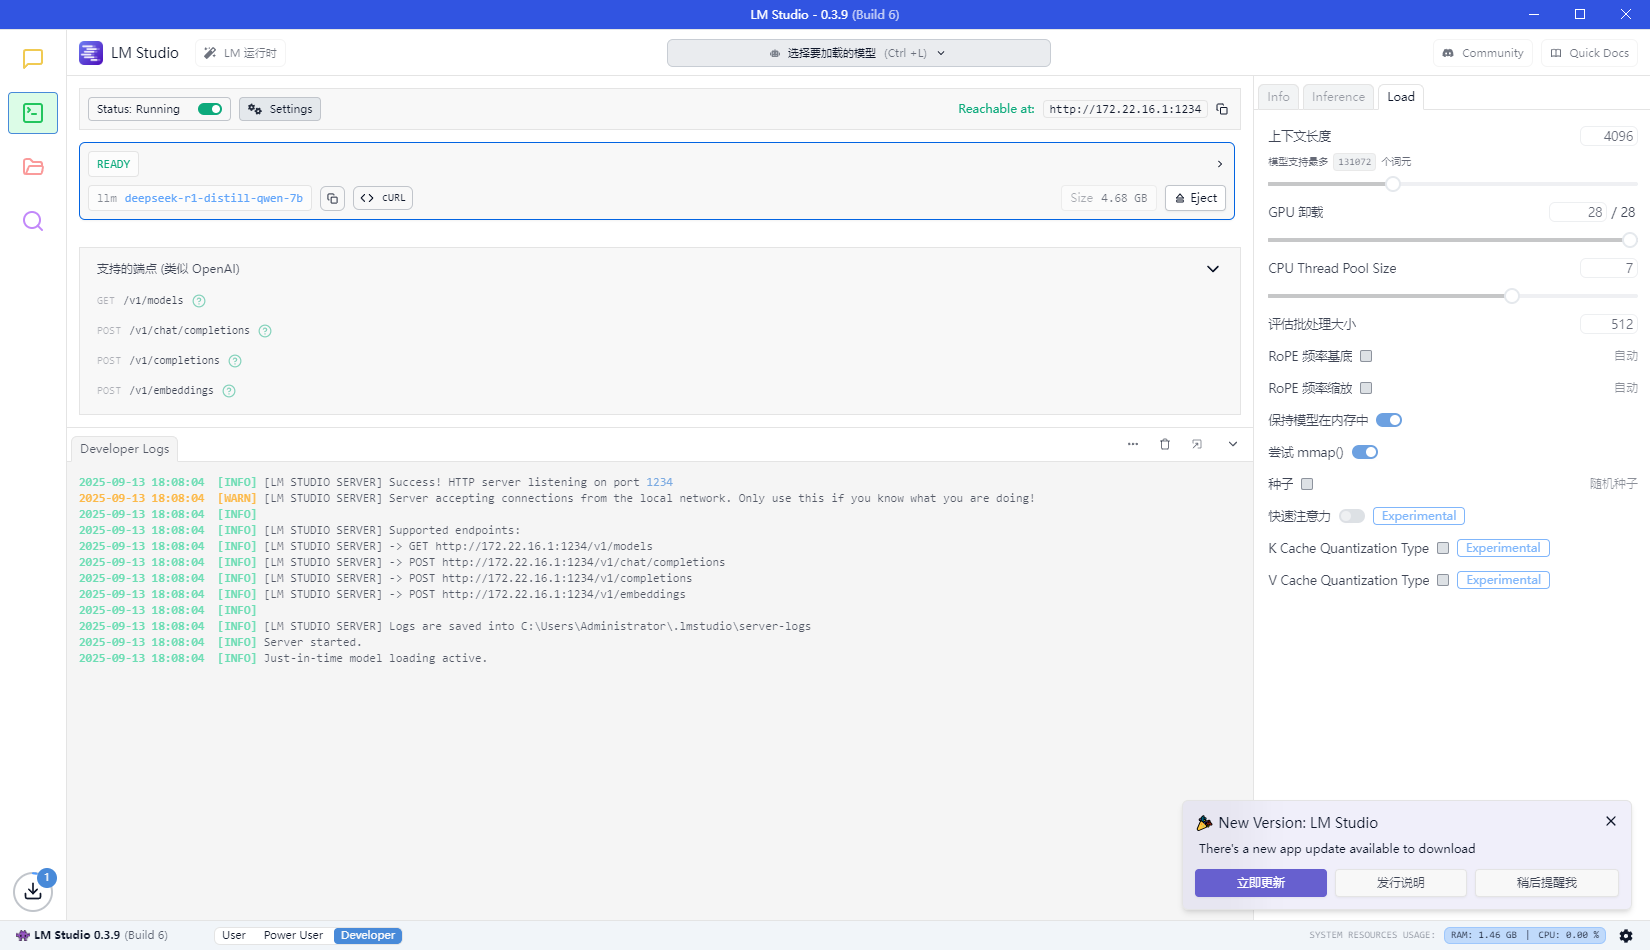Collapse the supported endpoints section

click(1213, 269)
